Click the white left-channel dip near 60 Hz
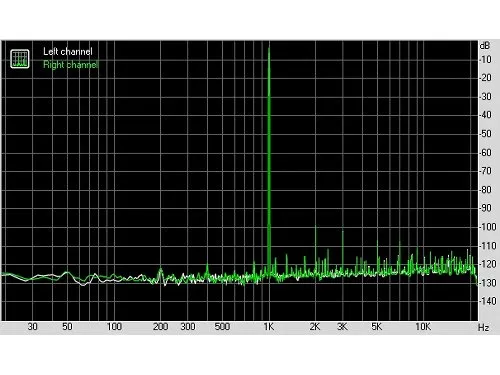This screenshot has width=500, height=375. pyautogui.click(x=82, y=285)
